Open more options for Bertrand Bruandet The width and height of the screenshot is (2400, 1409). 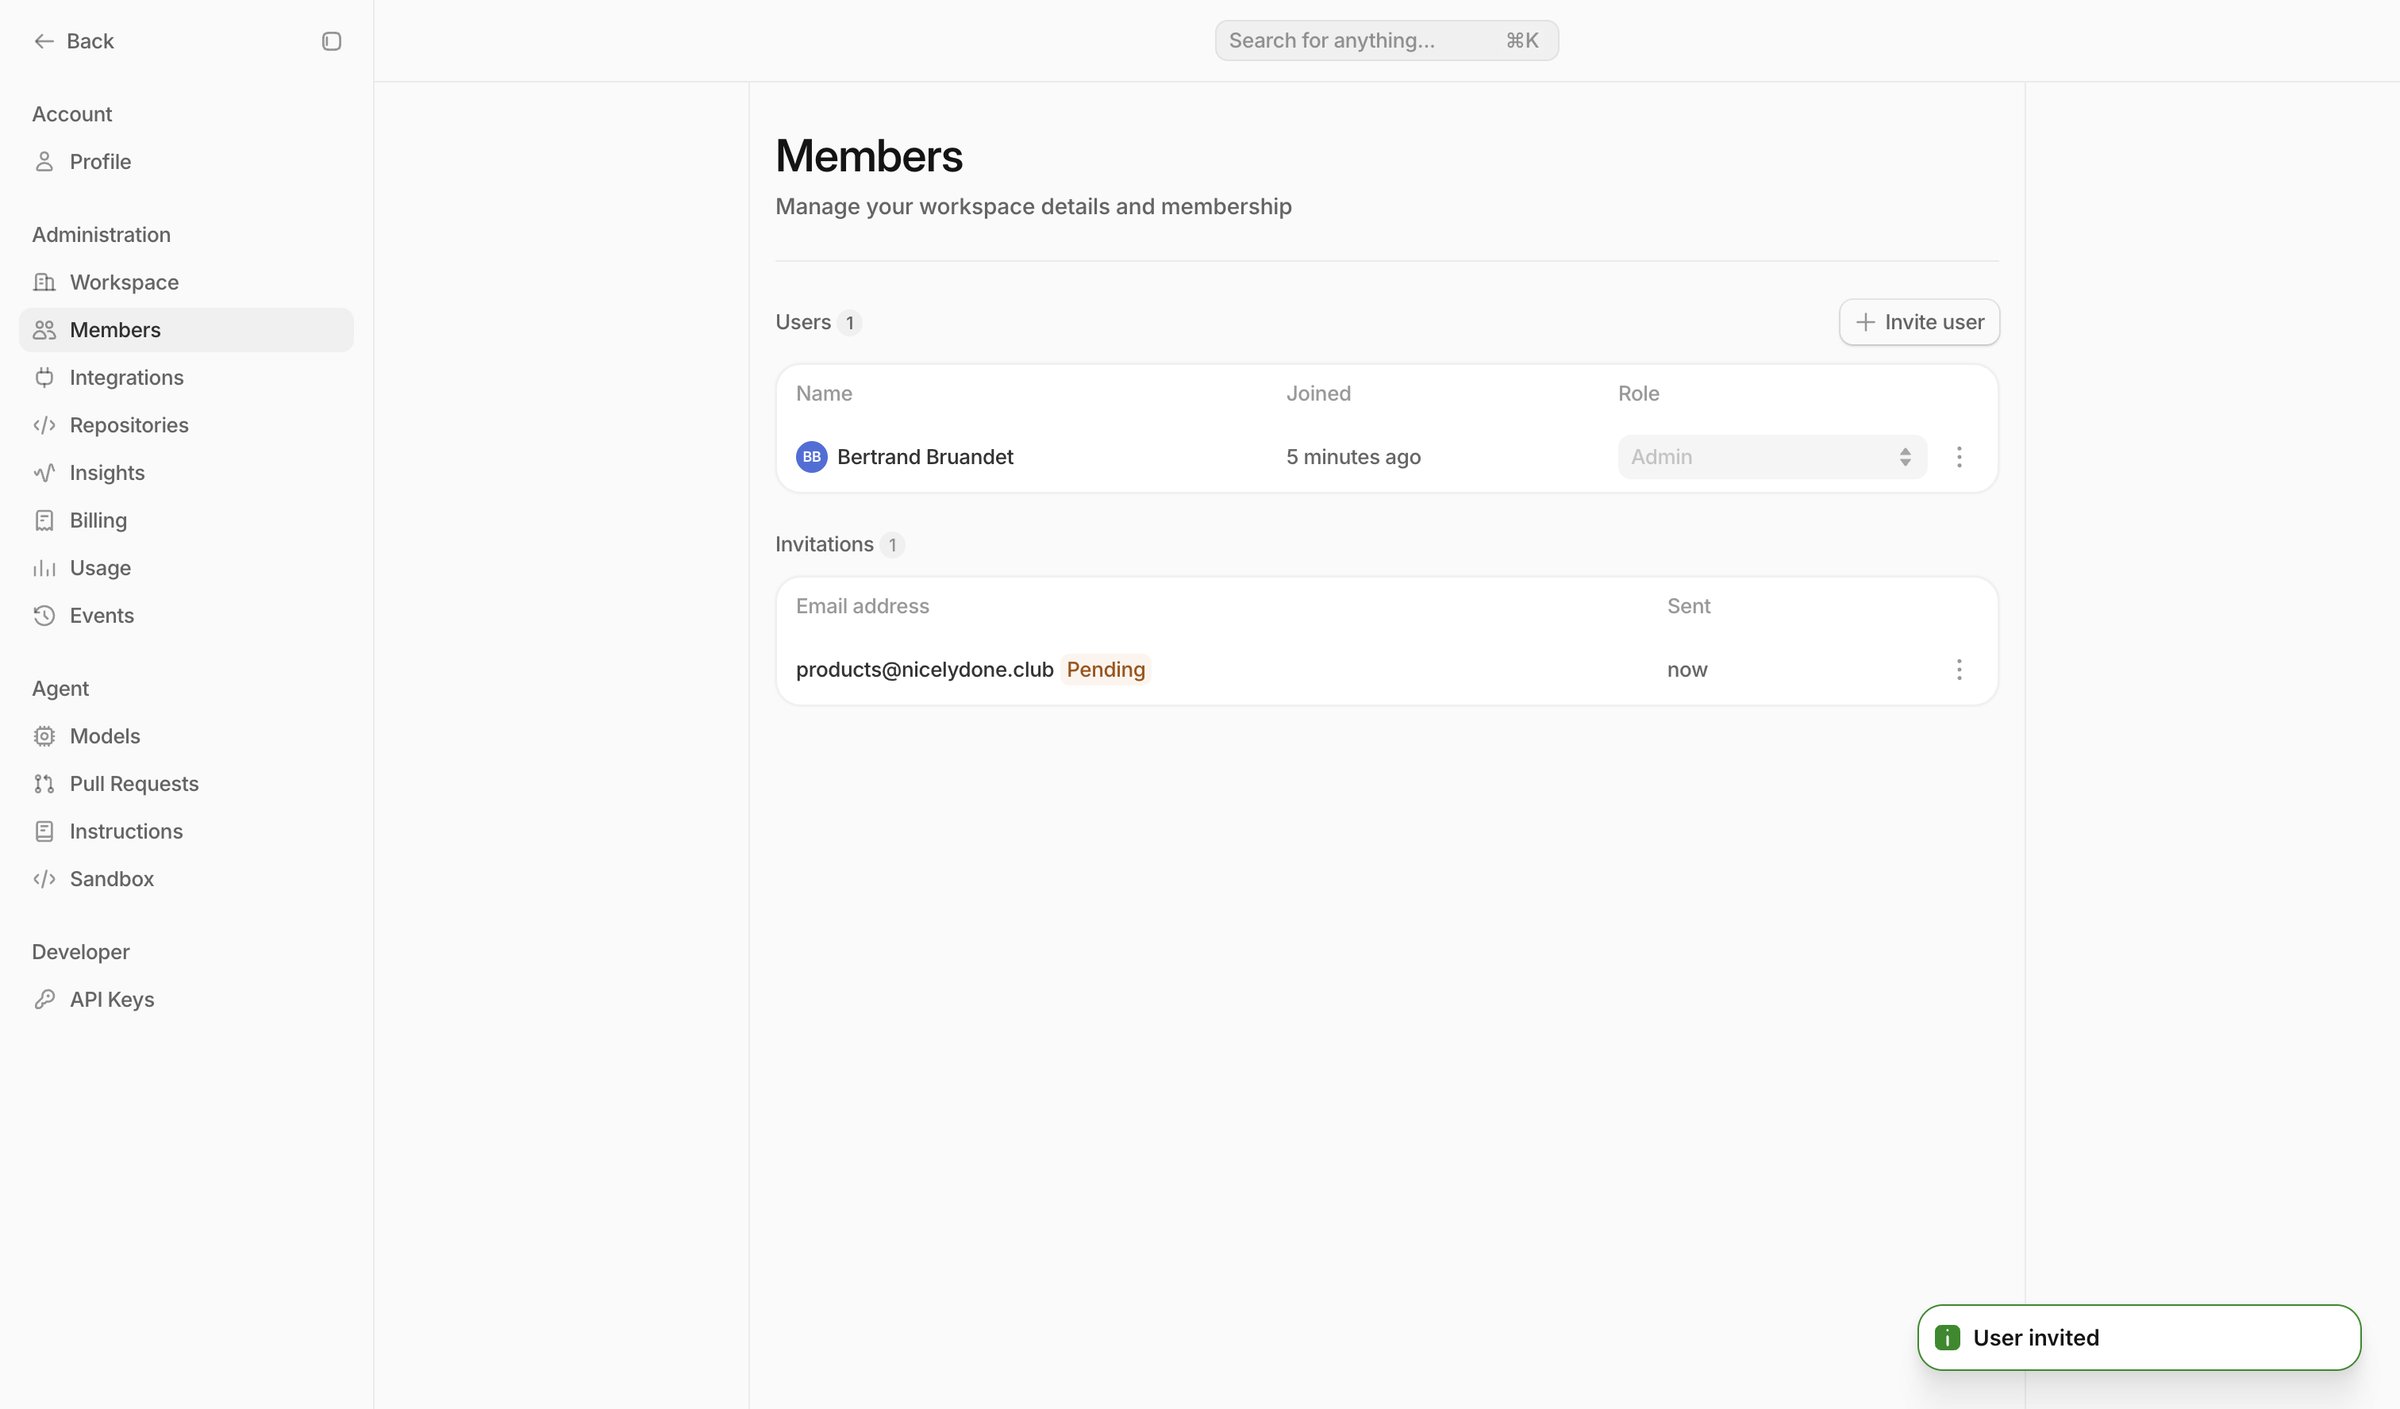pyautogui.click(x=1959, y=457)
